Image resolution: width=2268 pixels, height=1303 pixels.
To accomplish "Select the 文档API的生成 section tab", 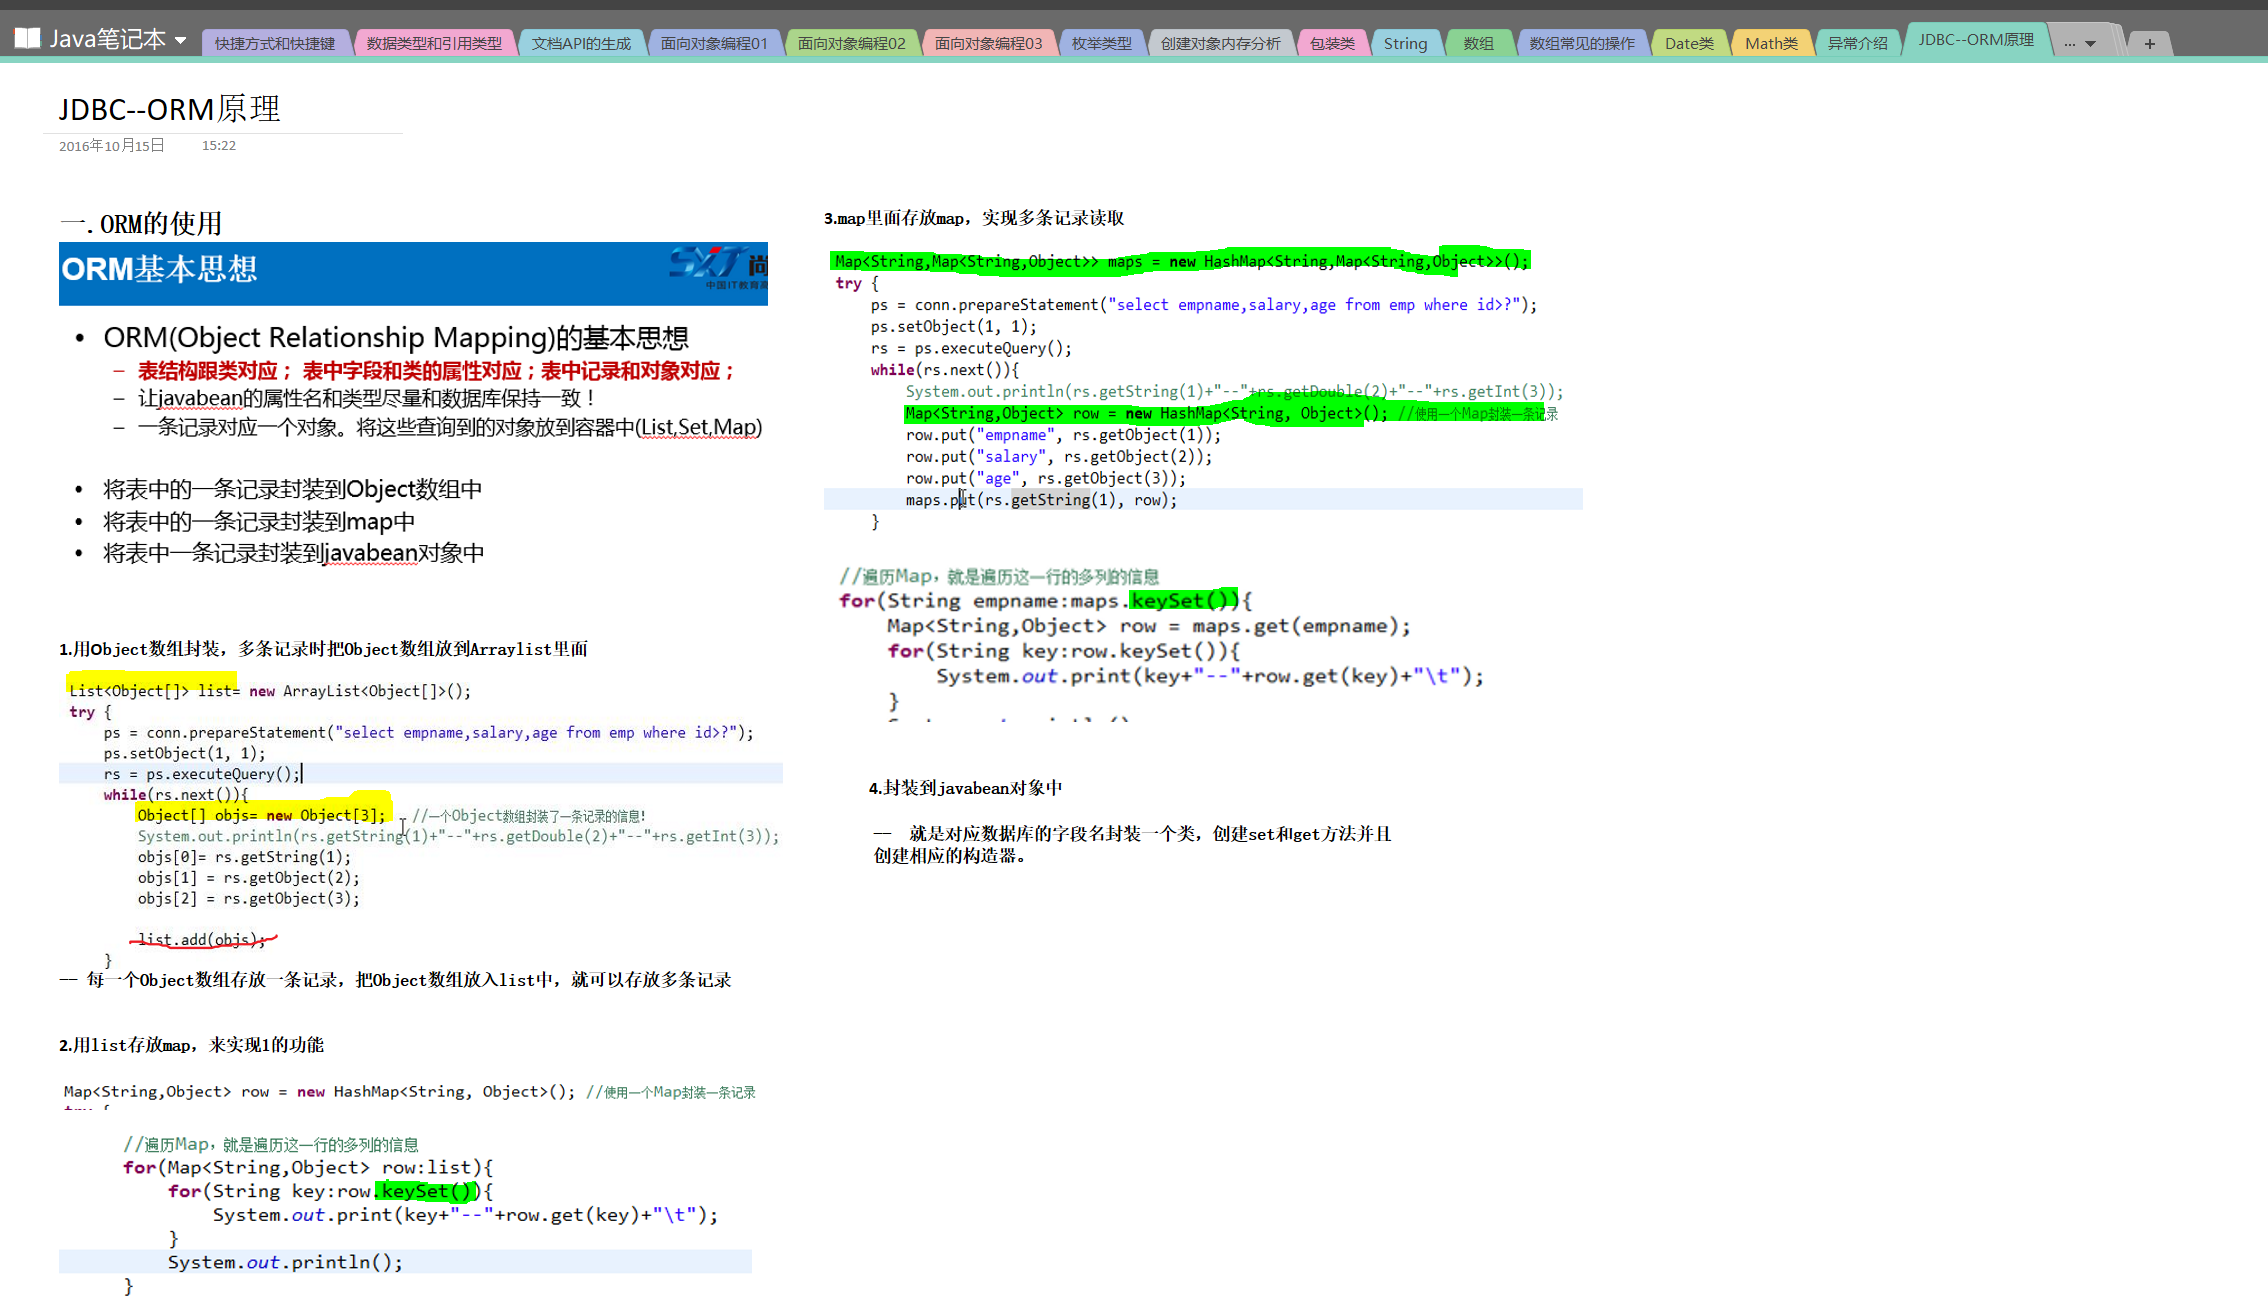I will [581, 43].
